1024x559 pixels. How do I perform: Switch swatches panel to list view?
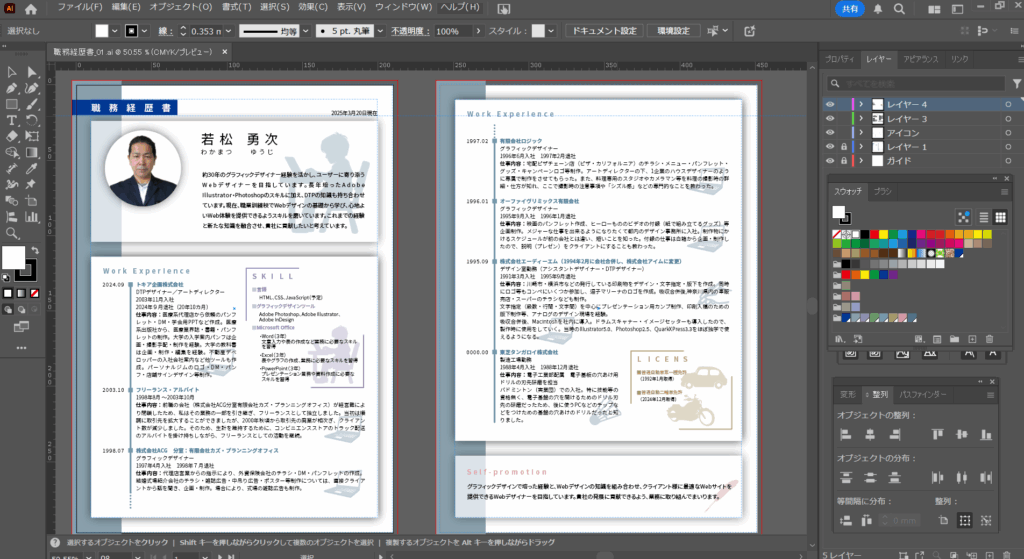coord(984,216)
